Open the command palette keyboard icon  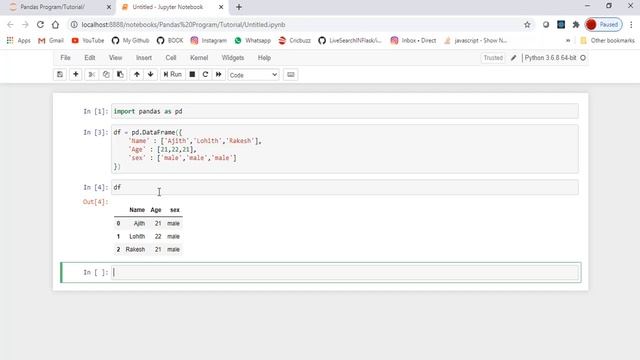[x=291, y=75]
